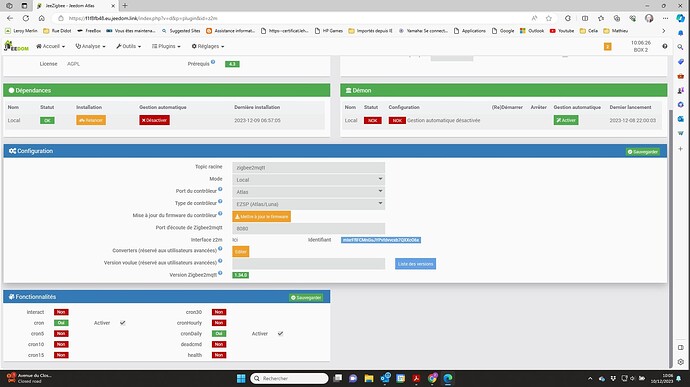Click the Port d'écoute field showing 8080
Screen dimensions: 690x387
[308, 229]
